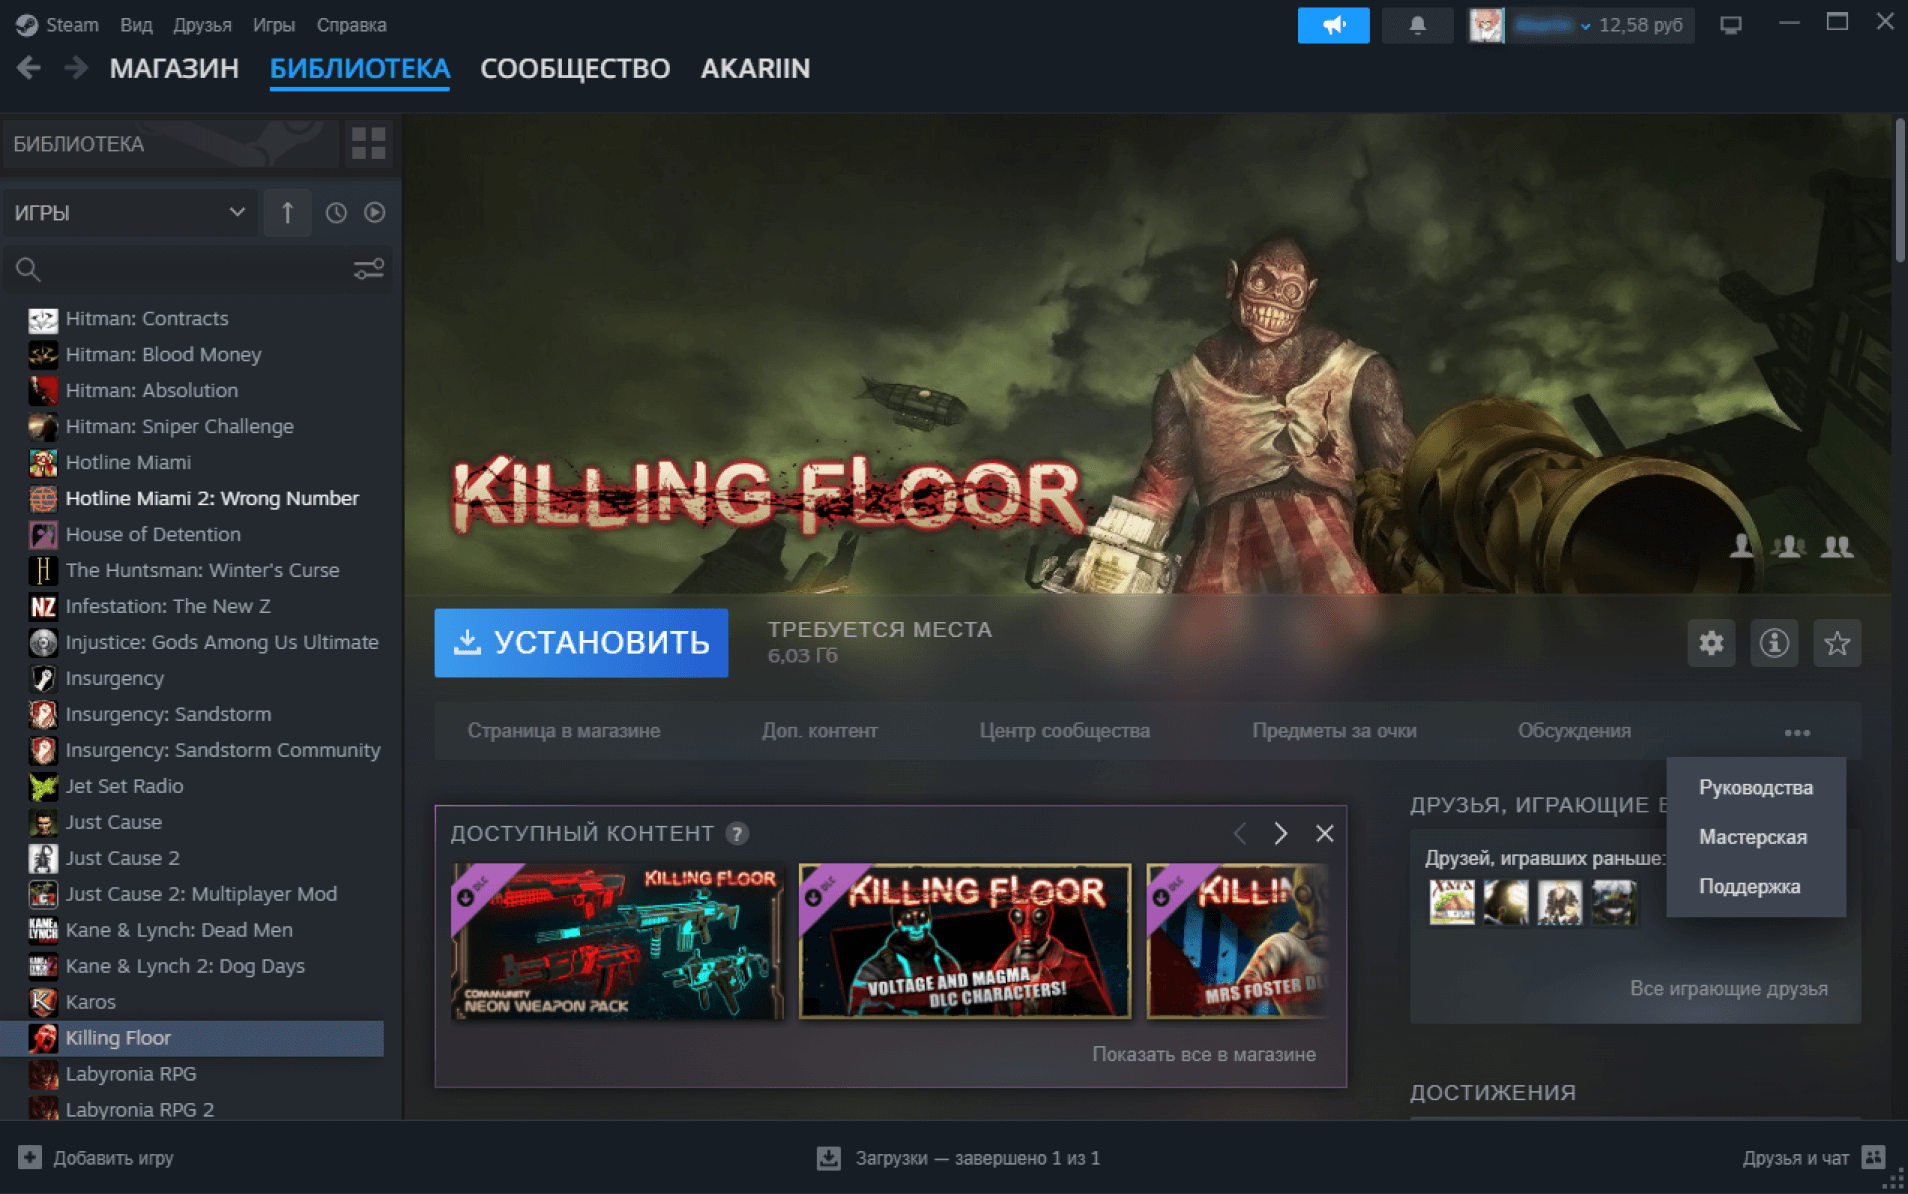Toggle ready-to-play games filter

pyautogui.click(x=375, y=213)
